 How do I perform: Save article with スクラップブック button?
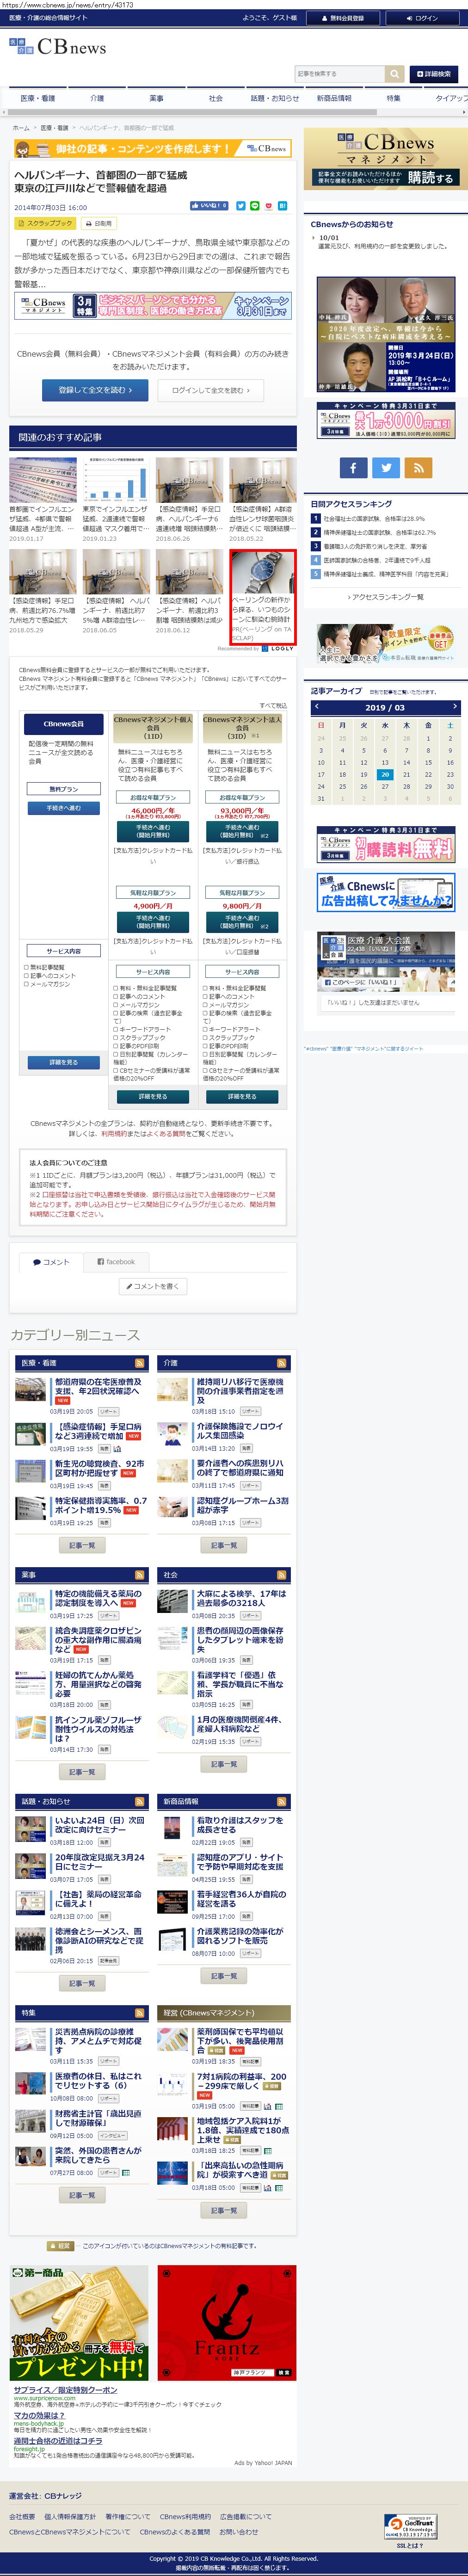point(45,224)
